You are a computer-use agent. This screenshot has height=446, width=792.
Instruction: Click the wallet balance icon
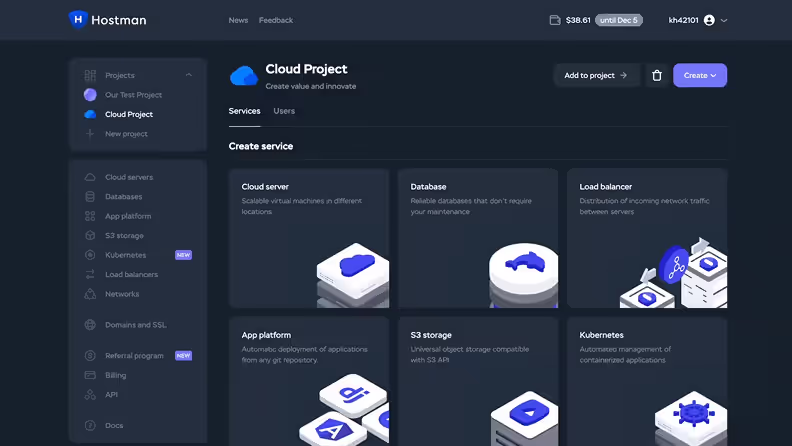[x=555, y=20]
